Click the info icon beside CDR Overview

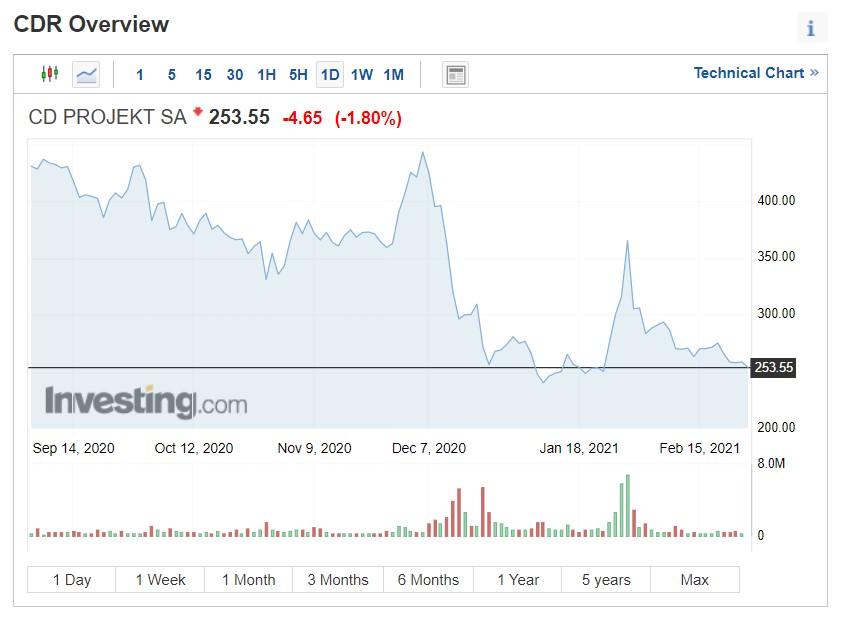810,27
